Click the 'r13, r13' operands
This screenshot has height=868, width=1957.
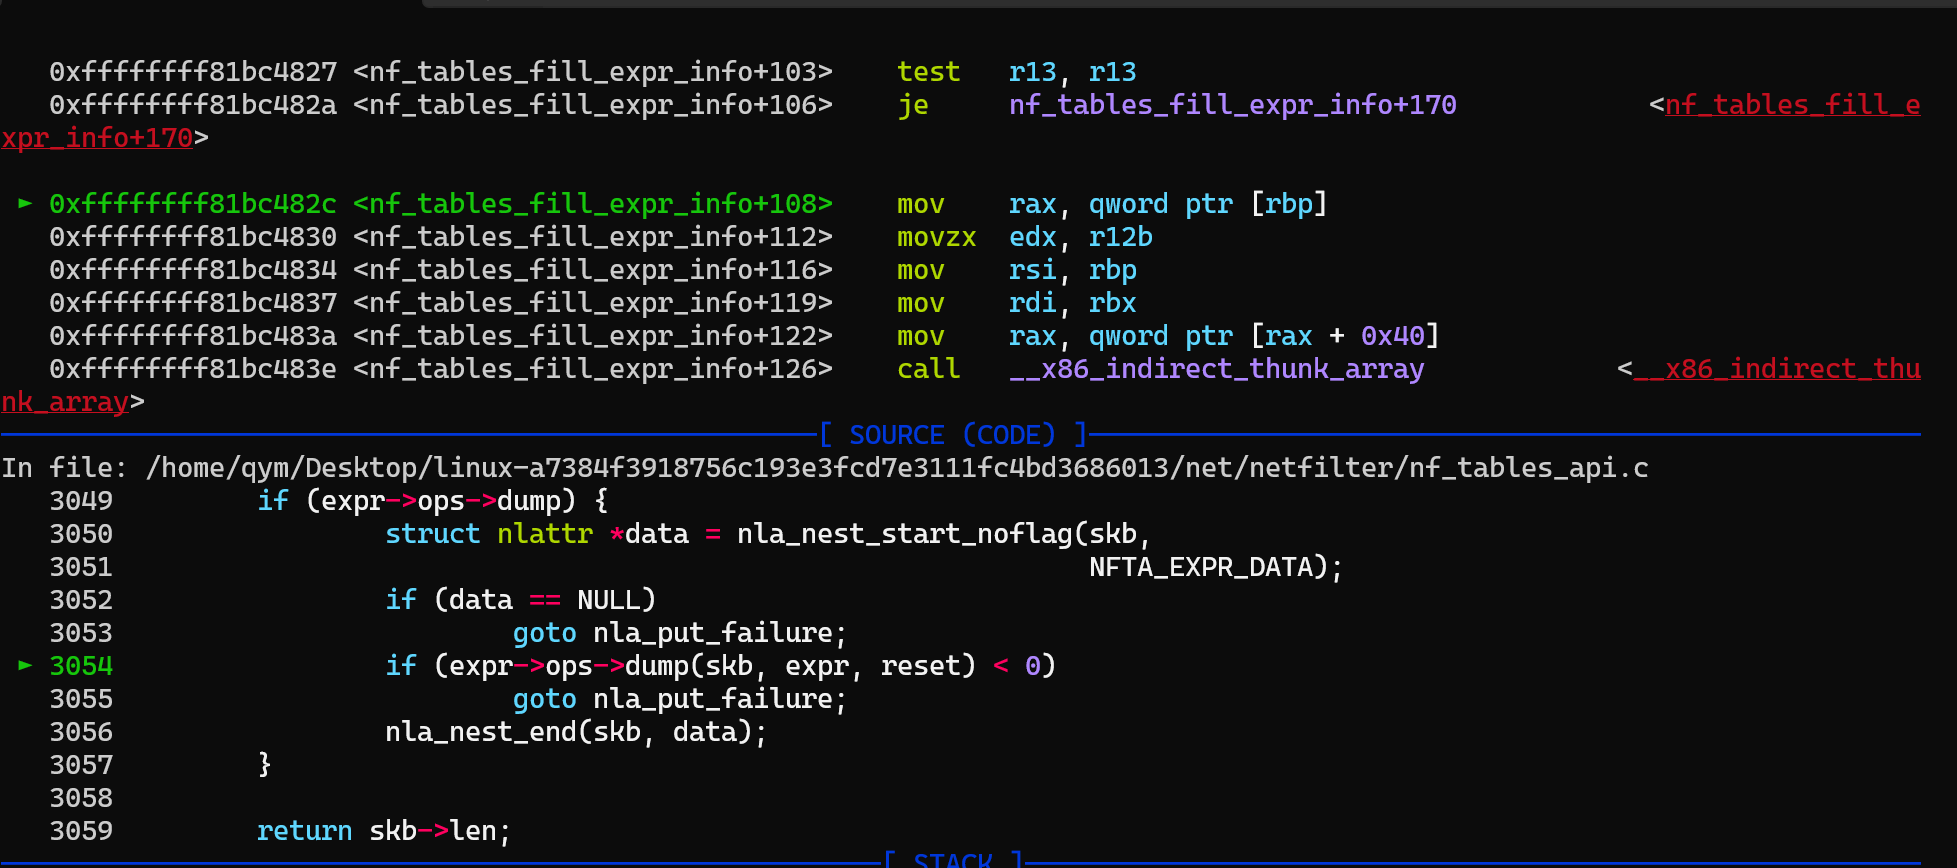[x=1073, y=72]
